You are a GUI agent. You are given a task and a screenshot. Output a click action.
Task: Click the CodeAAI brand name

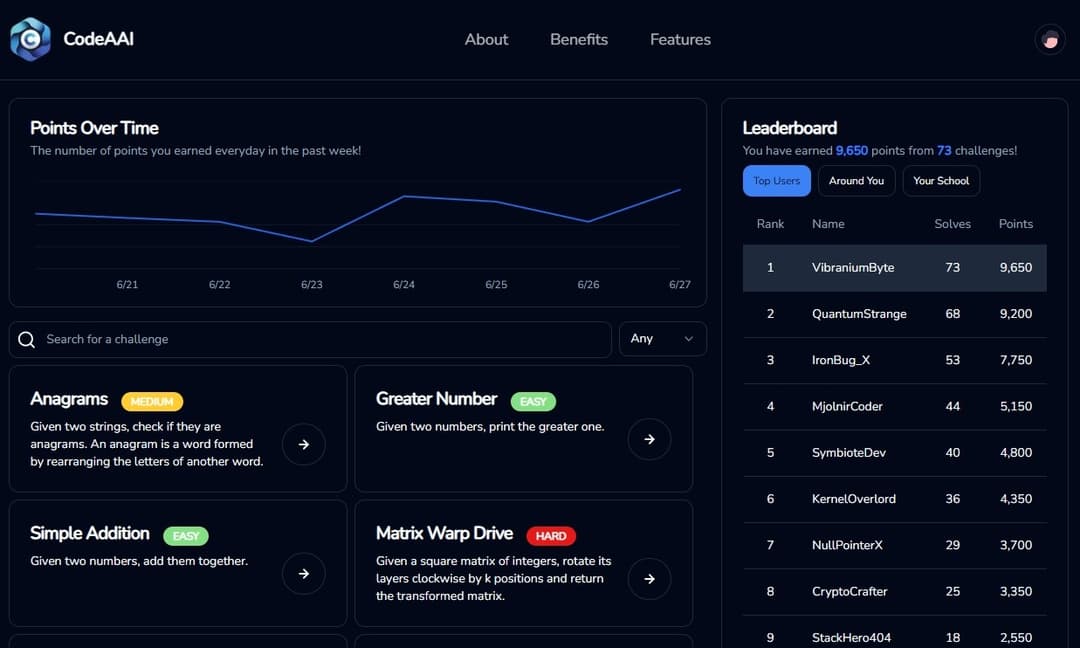click(98, 39)
